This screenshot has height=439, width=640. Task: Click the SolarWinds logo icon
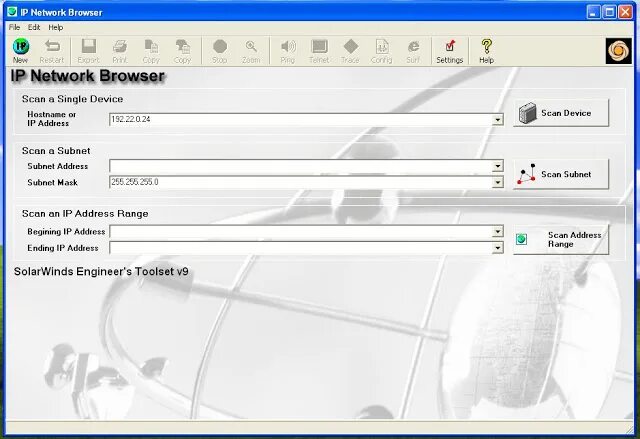click(618, 51)
